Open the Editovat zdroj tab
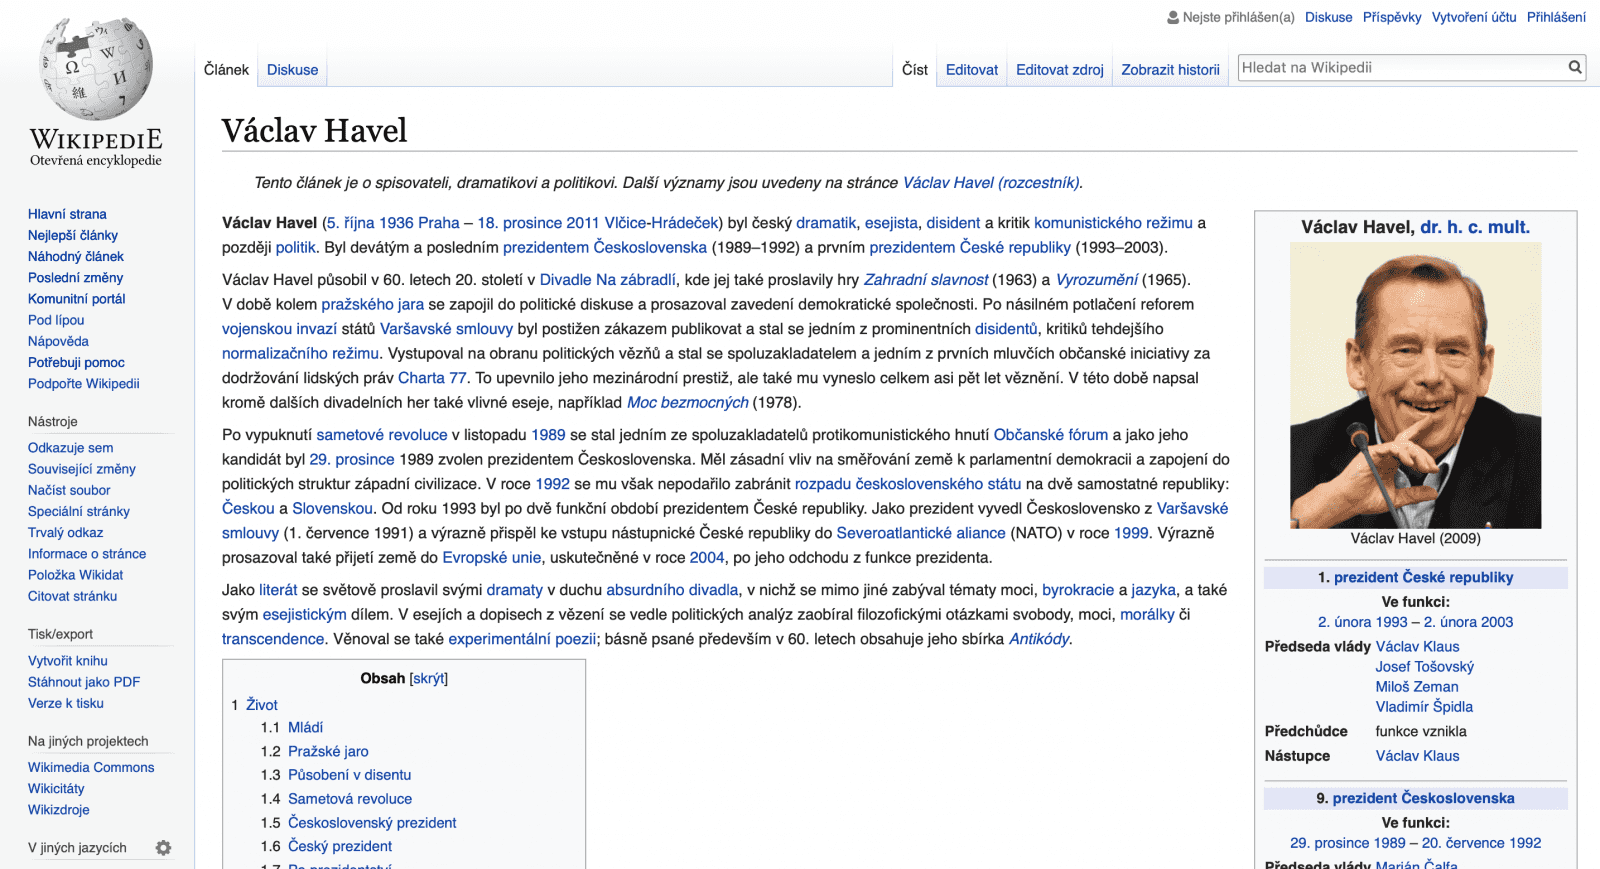 coord(1060,69)
